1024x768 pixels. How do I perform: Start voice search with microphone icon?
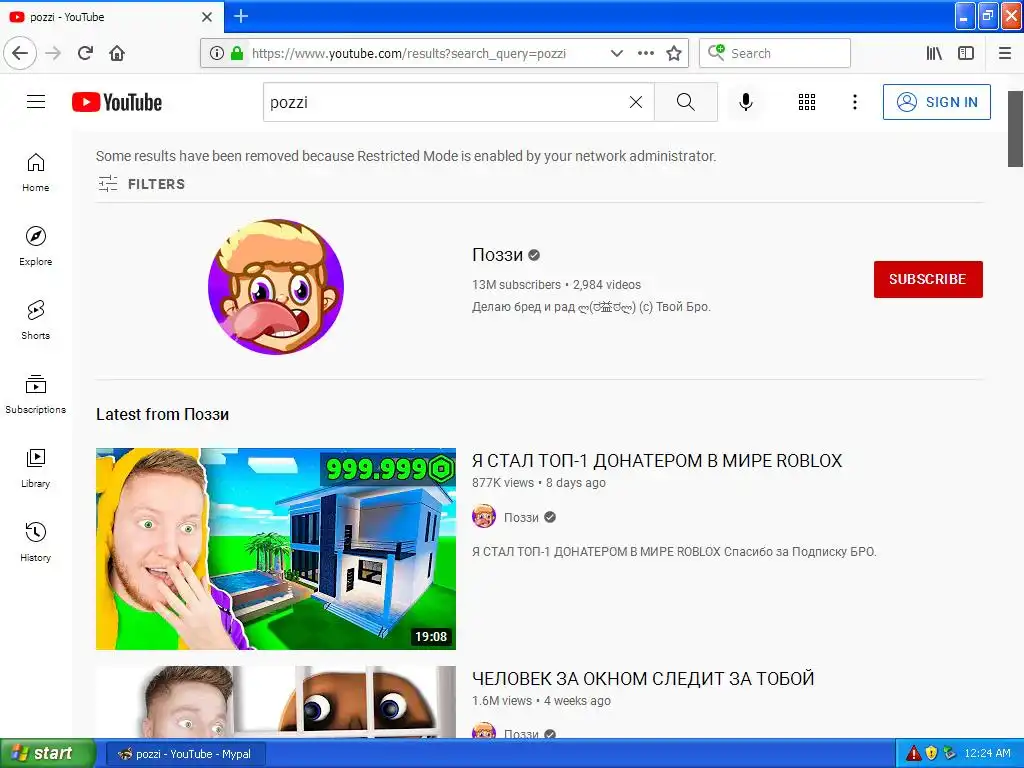coord(745,102)
